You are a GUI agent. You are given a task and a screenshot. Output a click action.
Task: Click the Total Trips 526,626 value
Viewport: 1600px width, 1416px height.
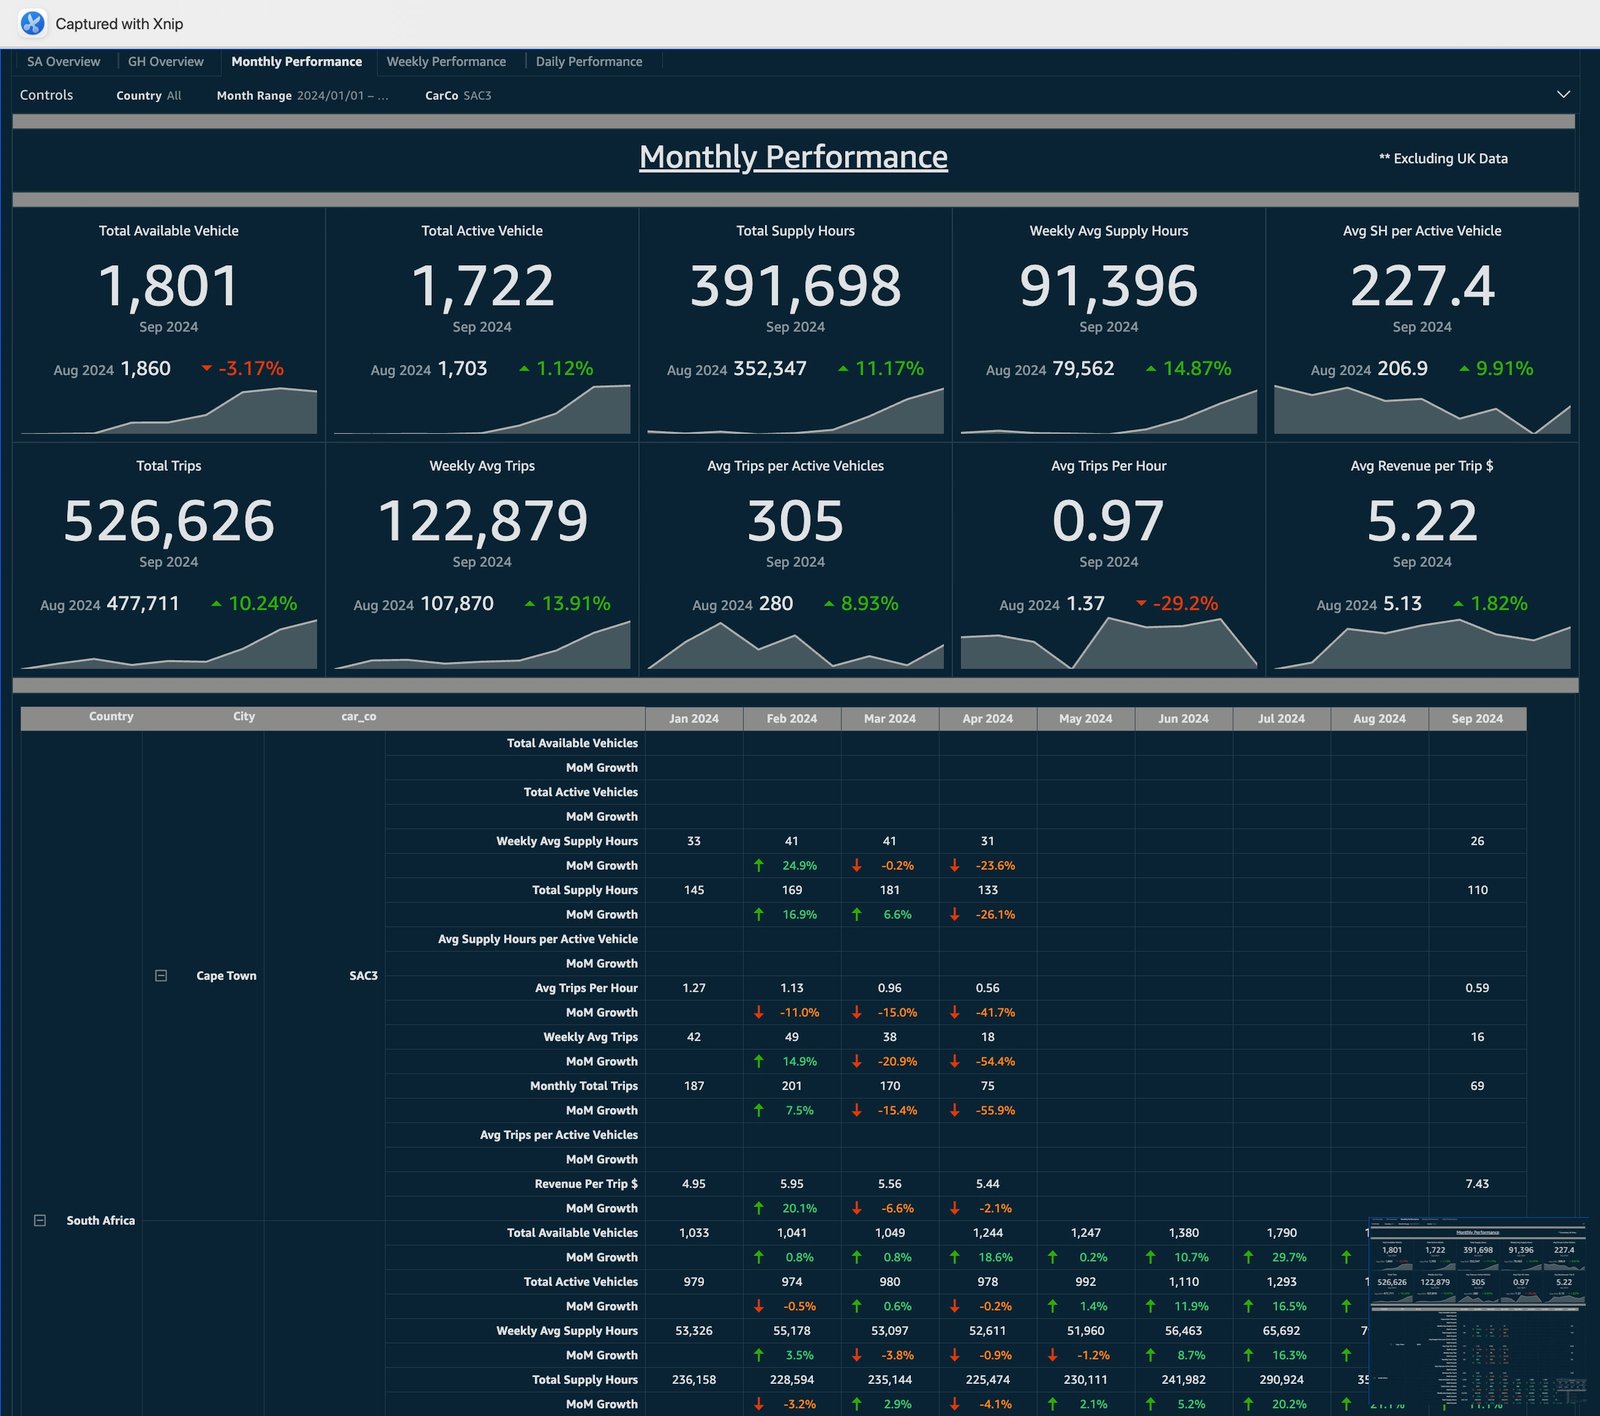click(168, 521)
